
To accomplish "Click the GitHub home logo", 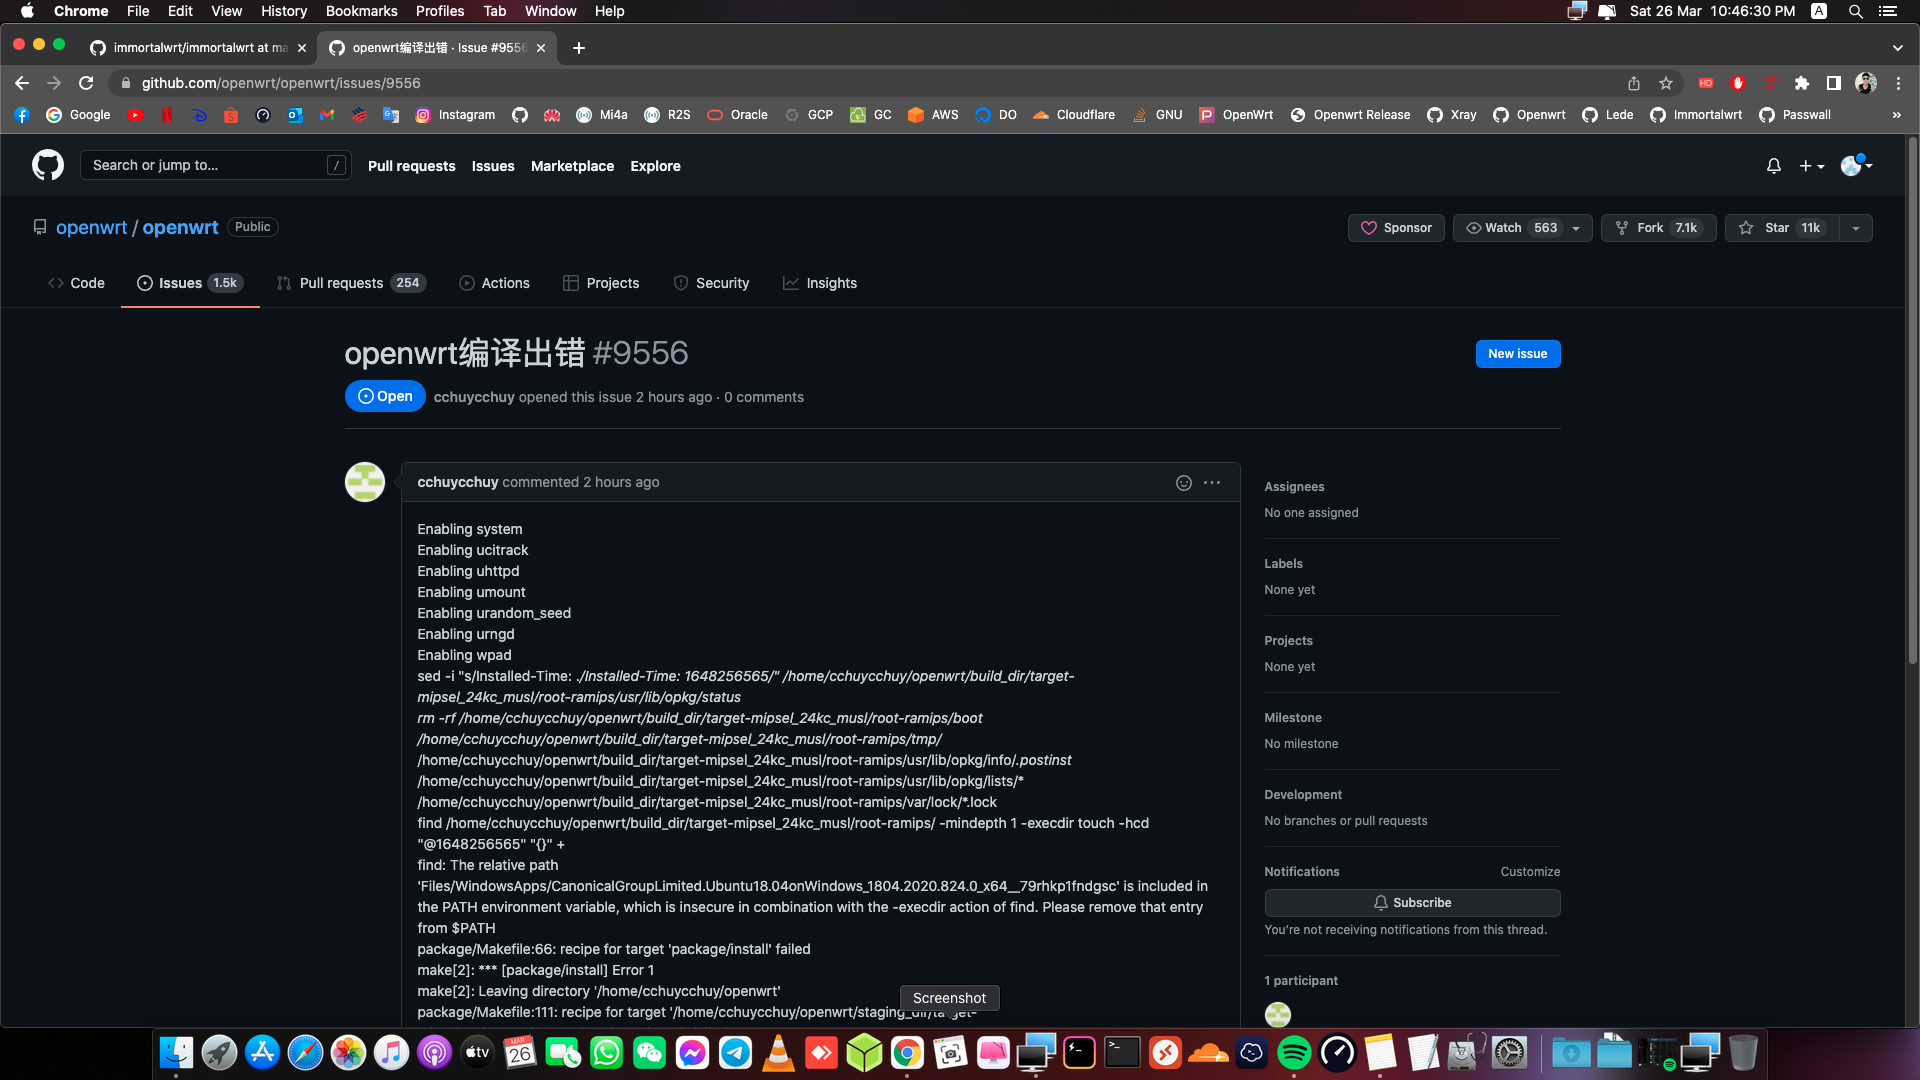I will 47,165.
